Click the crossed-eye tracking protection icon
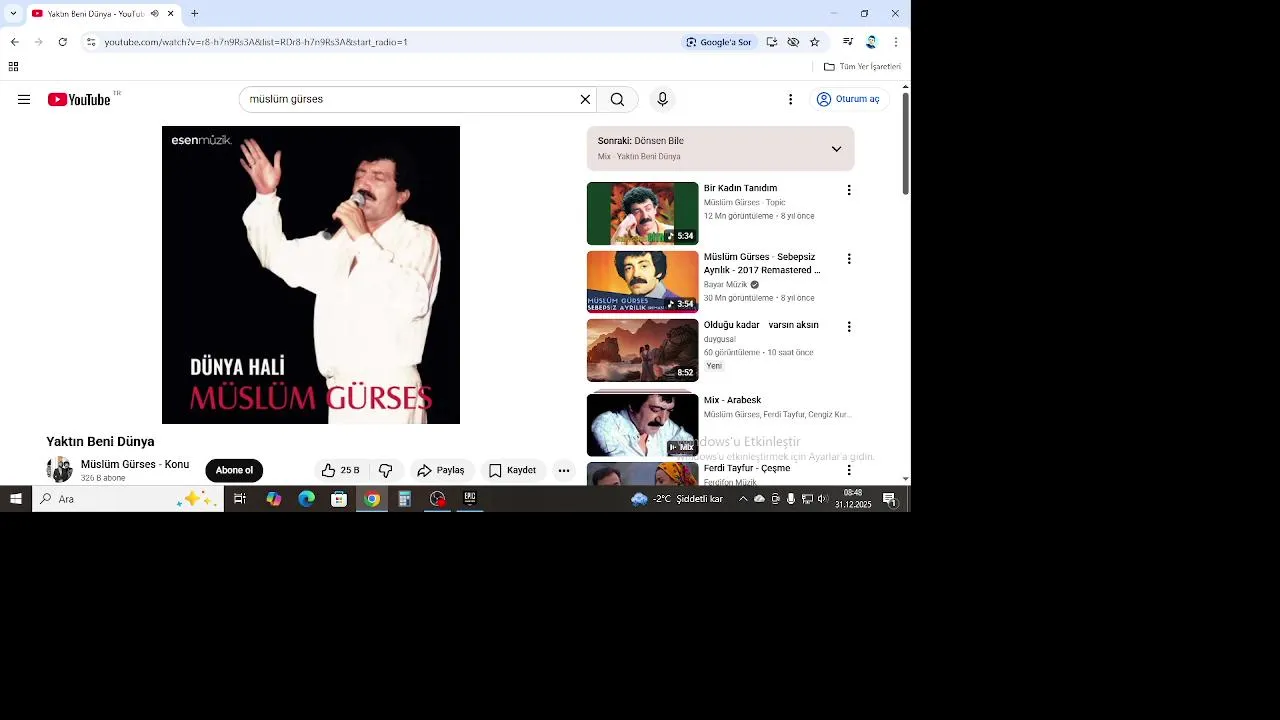 click(793, 42)
